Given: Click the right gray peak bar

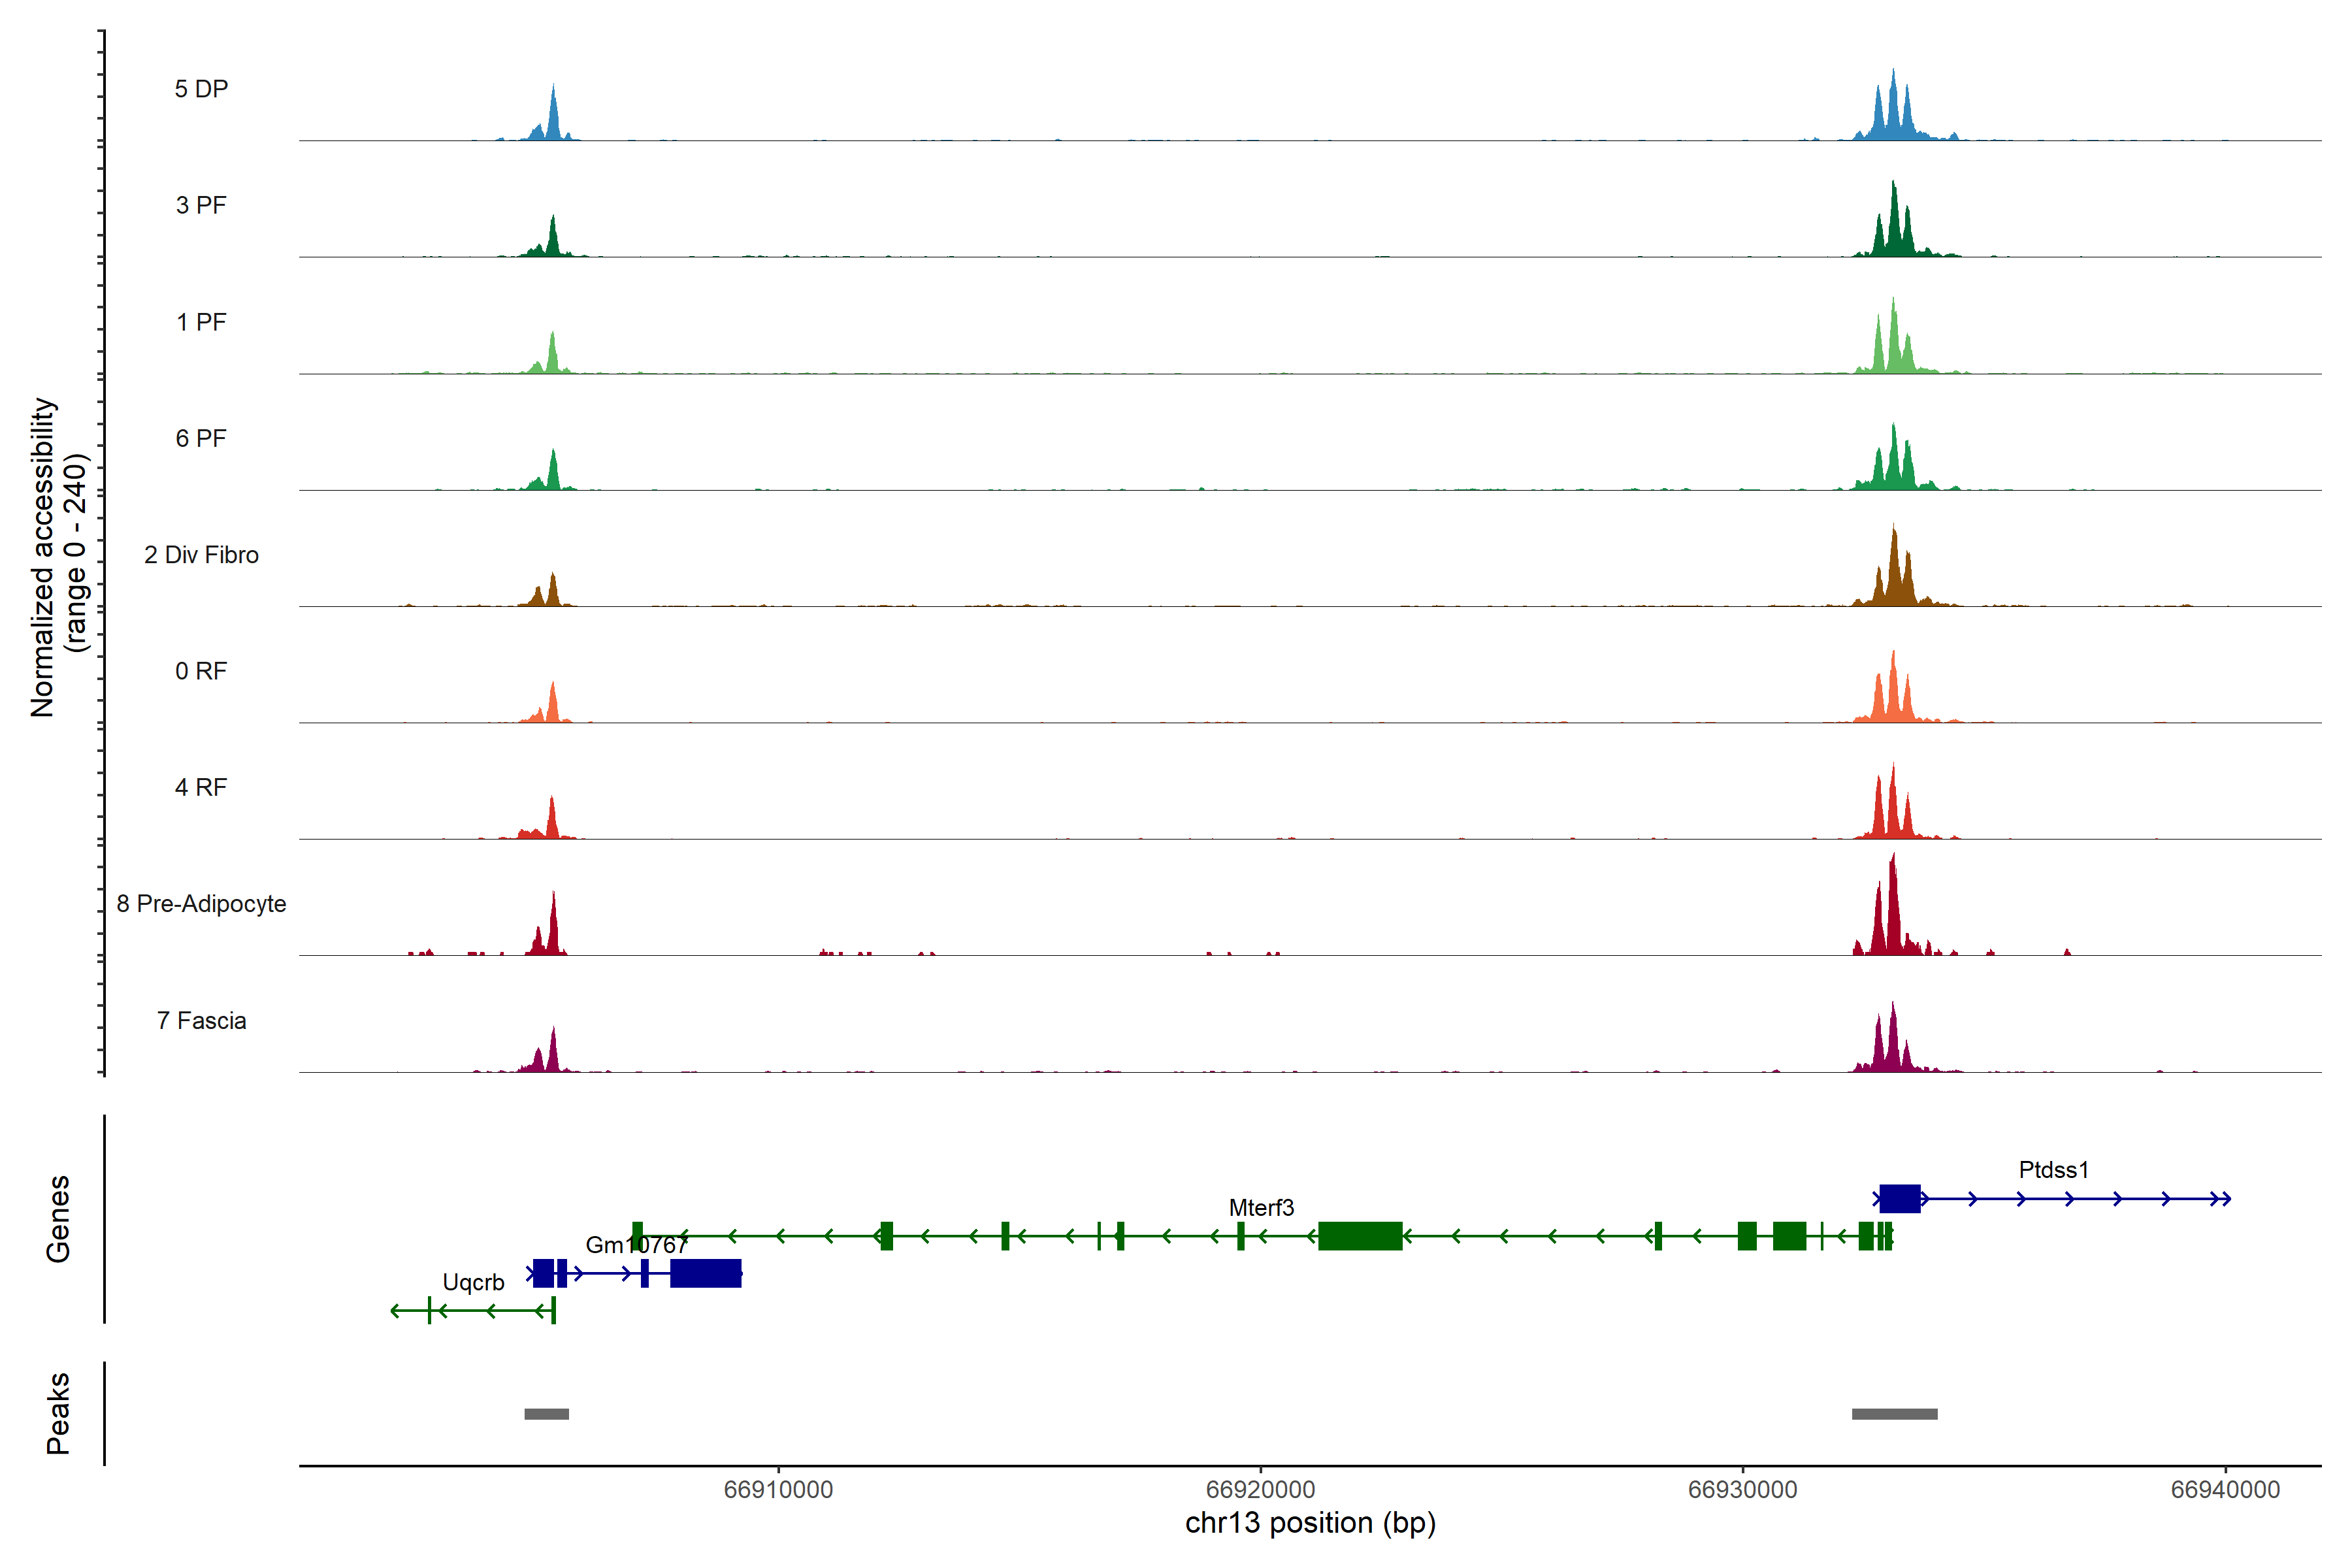Looking at the screenshot, I should pyautogui.click(x=1894, y=1414).
